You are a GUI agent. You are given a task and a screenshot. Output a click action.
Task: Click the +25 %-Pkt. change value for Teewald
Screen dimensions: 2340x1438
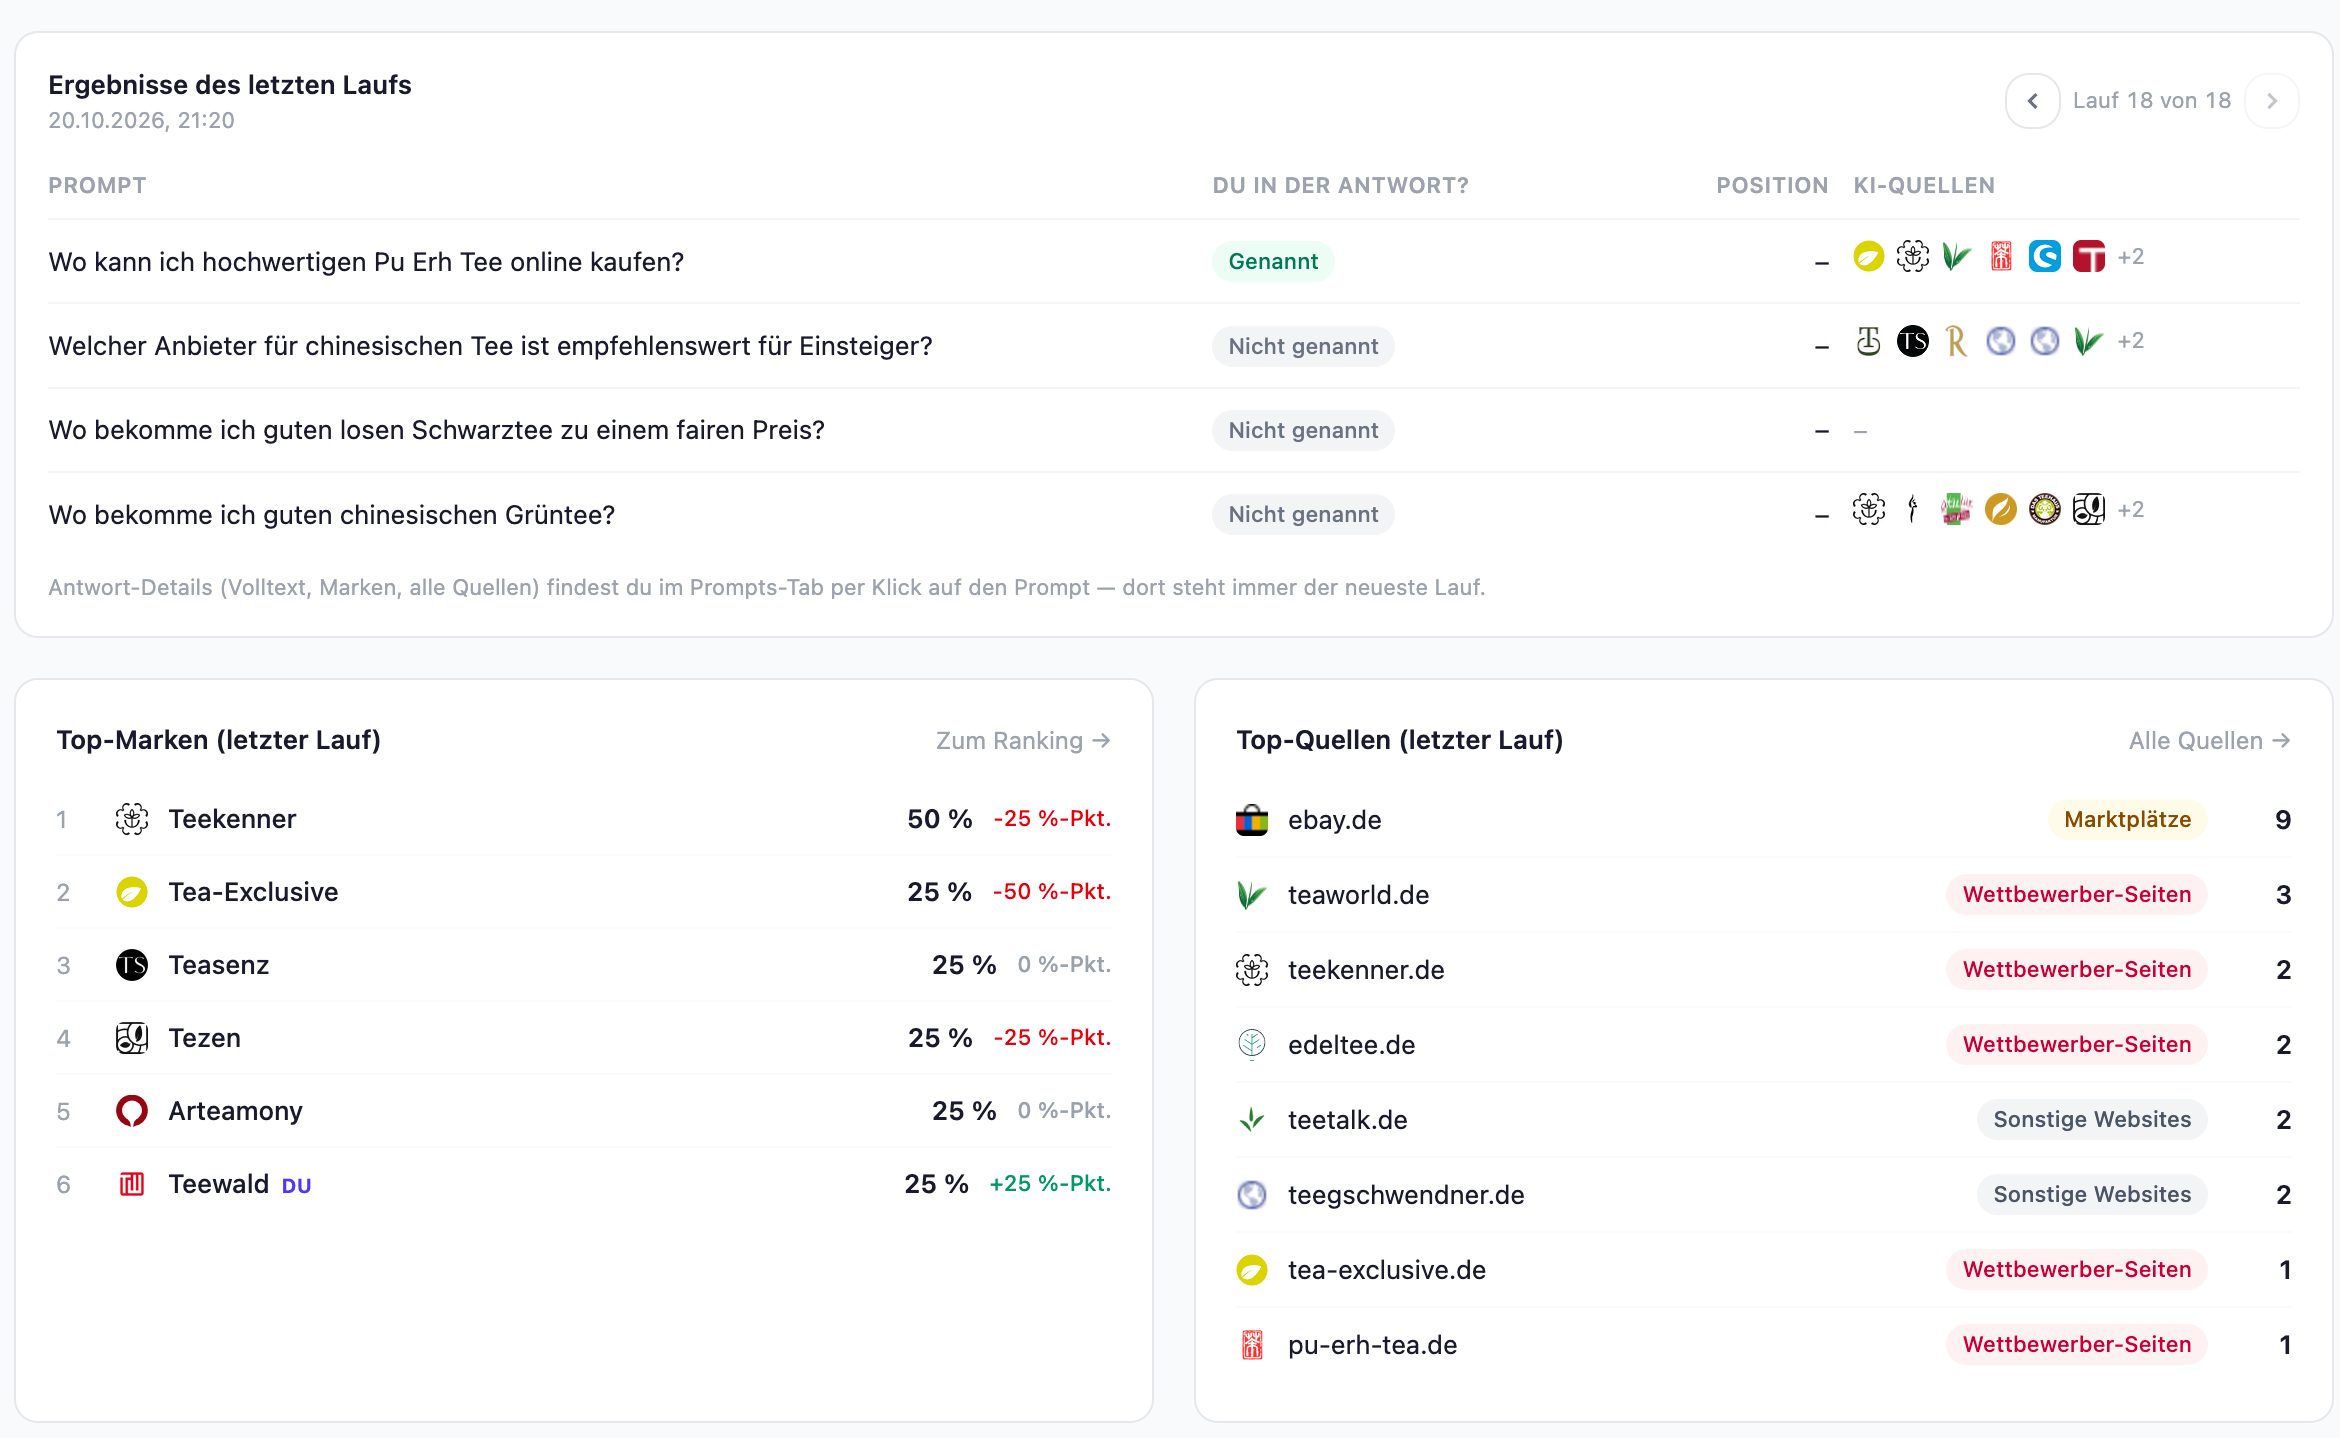point(1050,1184)
